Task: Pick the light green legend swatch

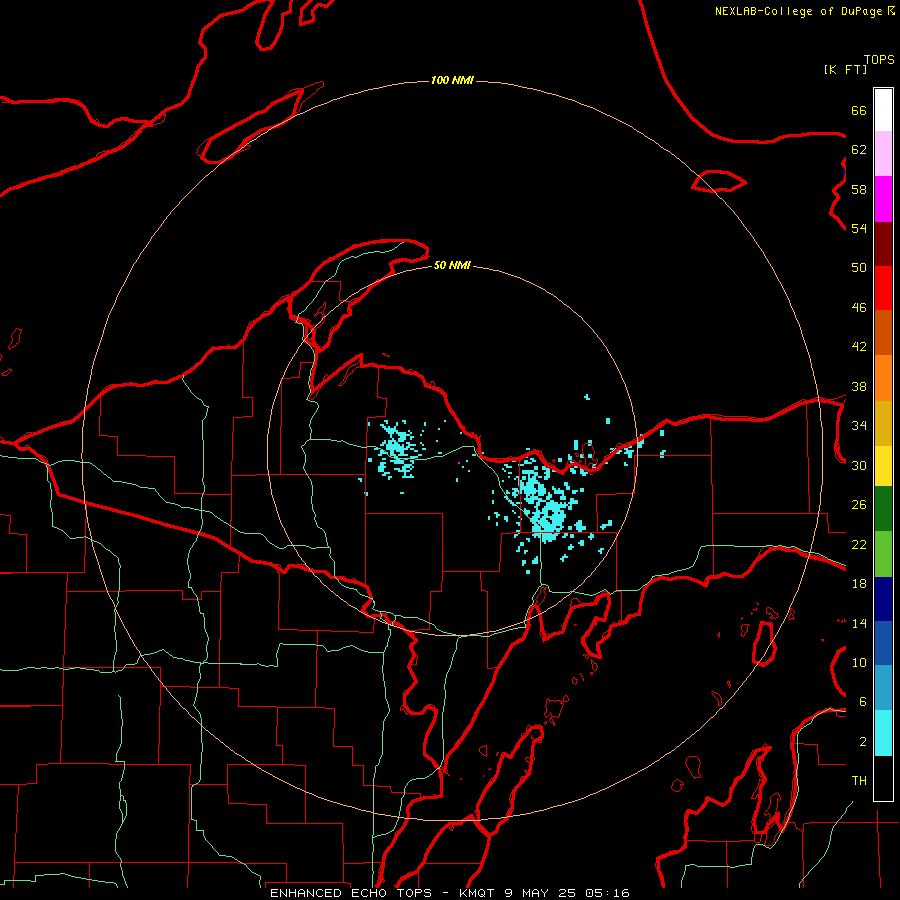Action: coord(883,554)
